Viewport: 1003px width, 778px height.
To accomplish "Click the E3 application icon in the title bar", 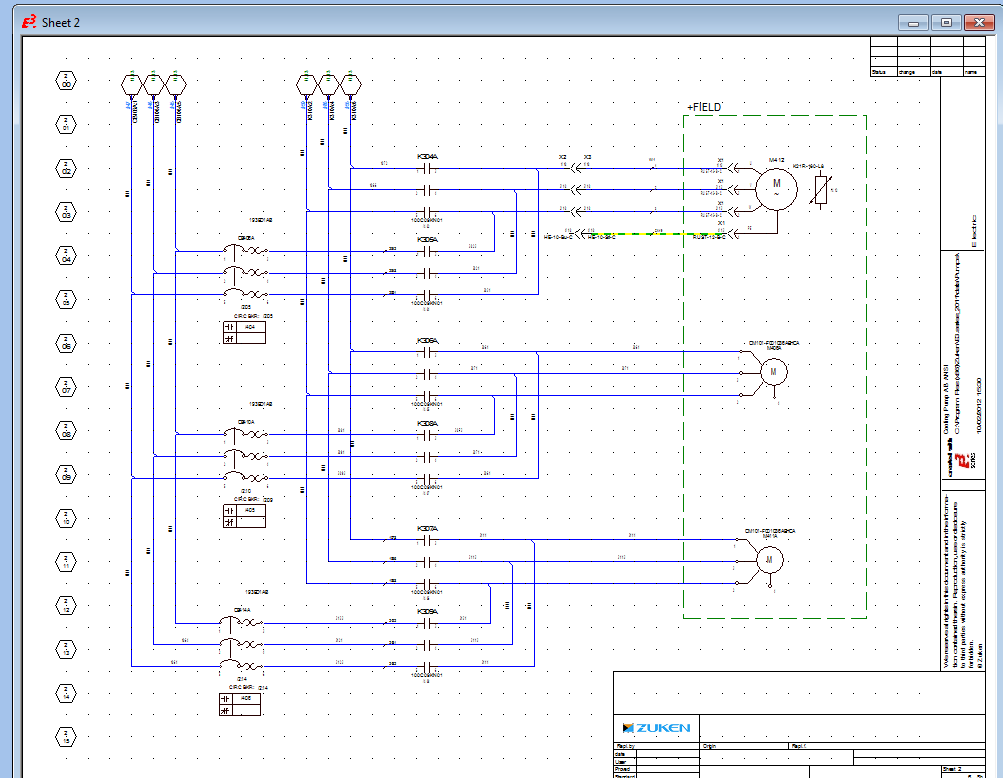I will pos(28,21).
